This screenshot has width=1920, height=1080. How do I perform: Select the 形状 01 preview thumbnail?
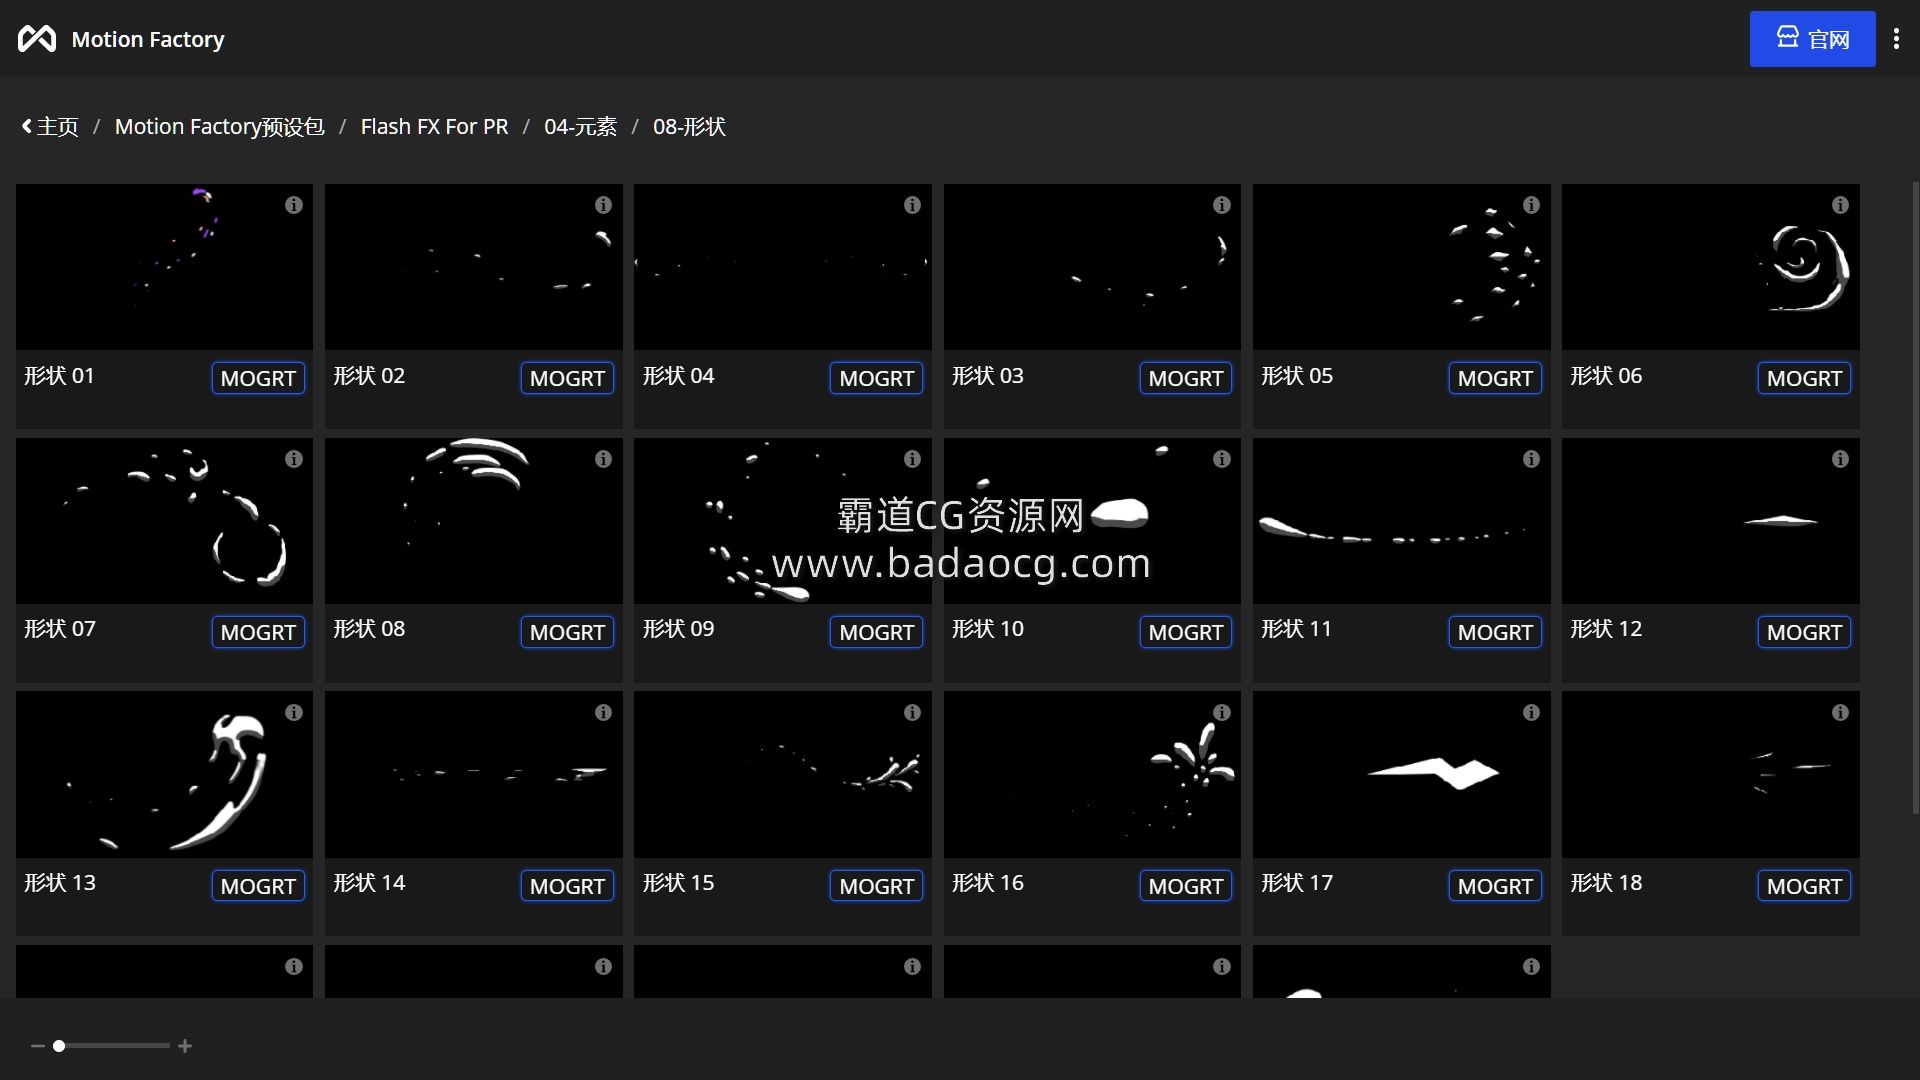point(164,267)
